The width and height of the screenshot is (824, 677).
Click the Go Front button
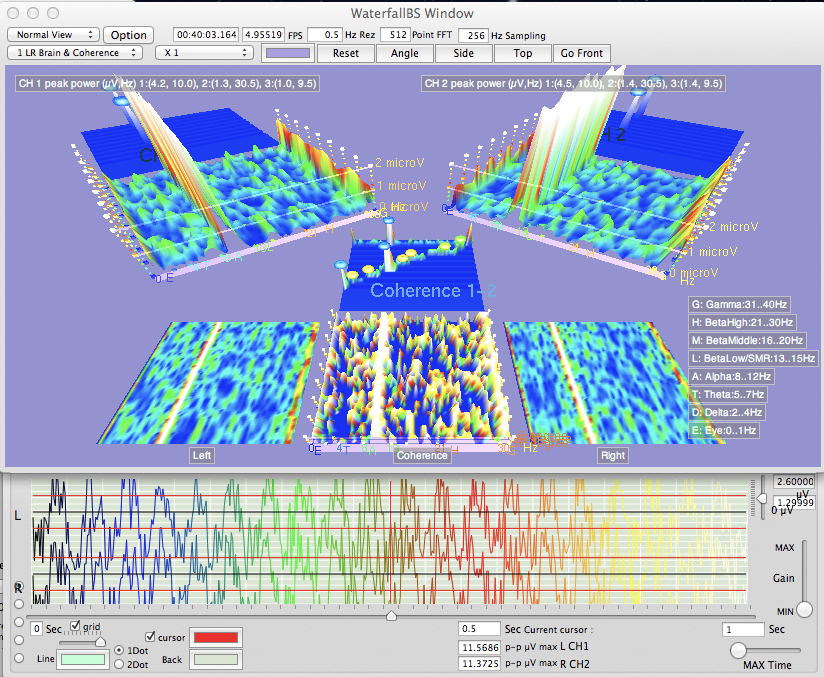tap(581, 53)
